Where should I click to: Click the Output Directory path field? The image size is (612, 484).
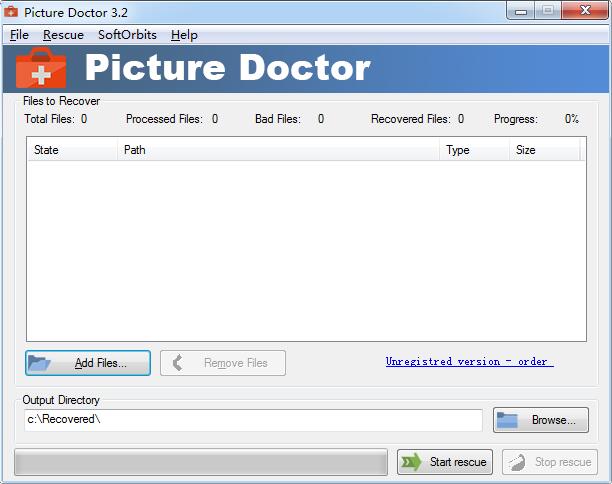point(253,420)
